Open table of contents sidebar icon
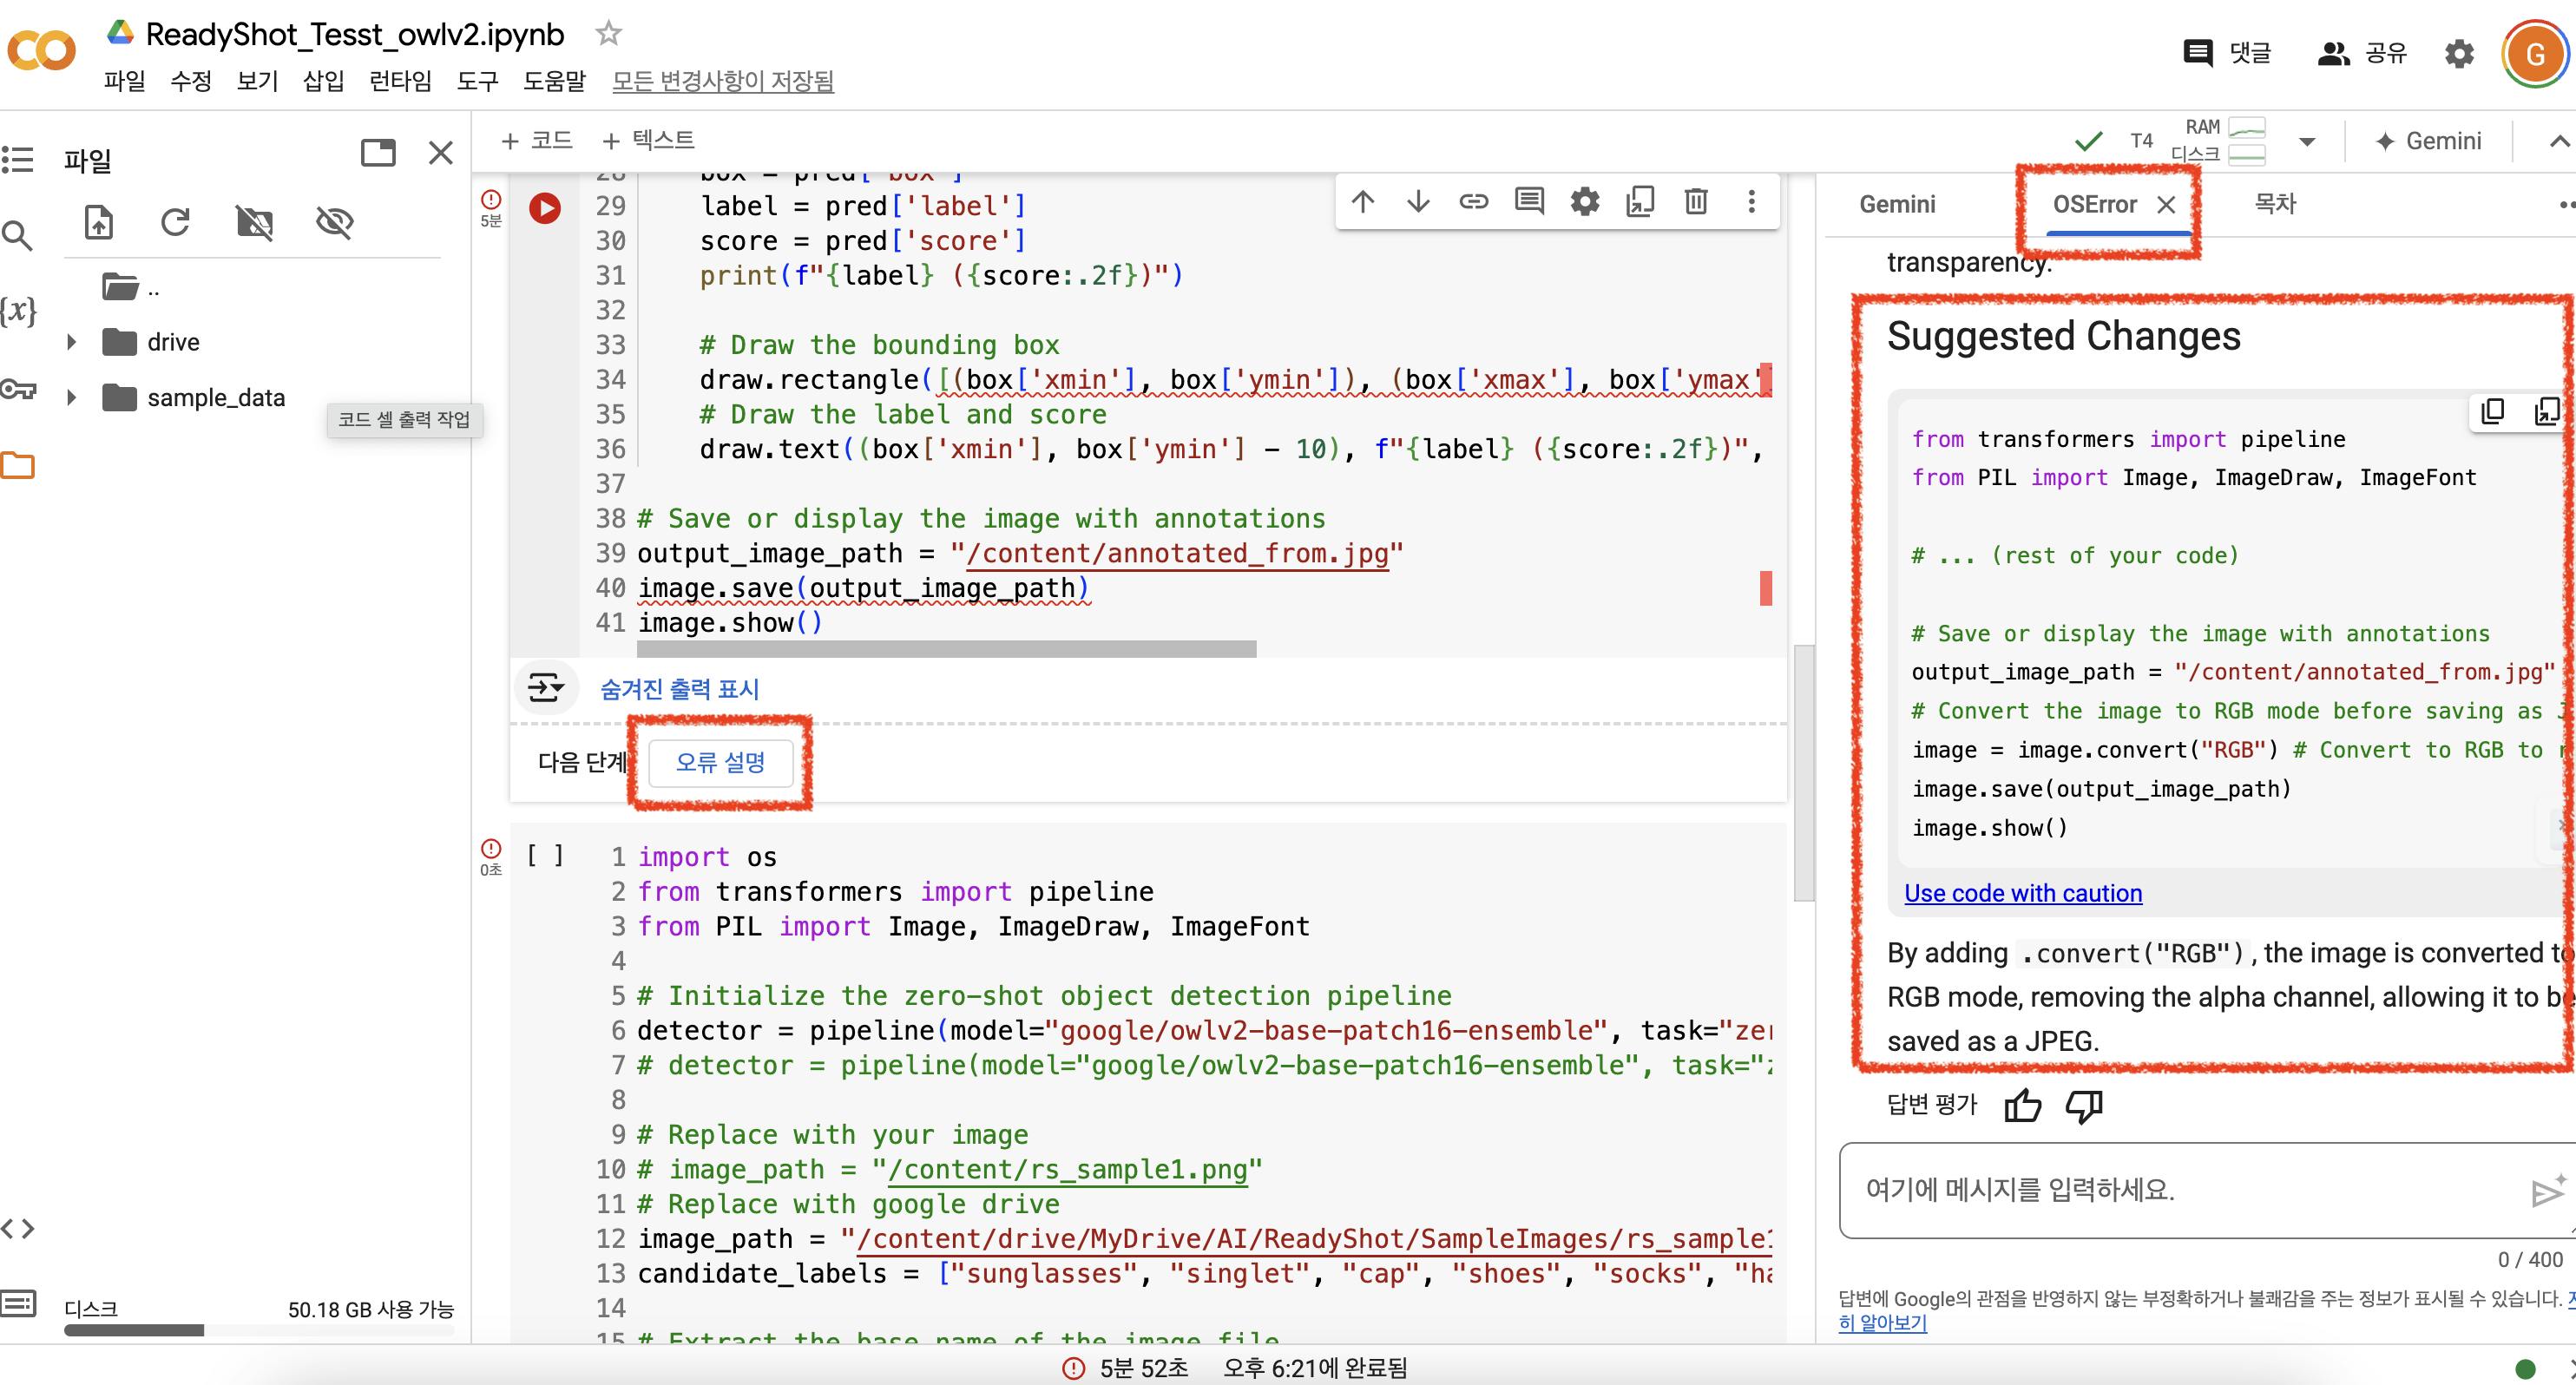Image resolution: width=2576 pixels, height=1385 pixels. click(18, 159)
